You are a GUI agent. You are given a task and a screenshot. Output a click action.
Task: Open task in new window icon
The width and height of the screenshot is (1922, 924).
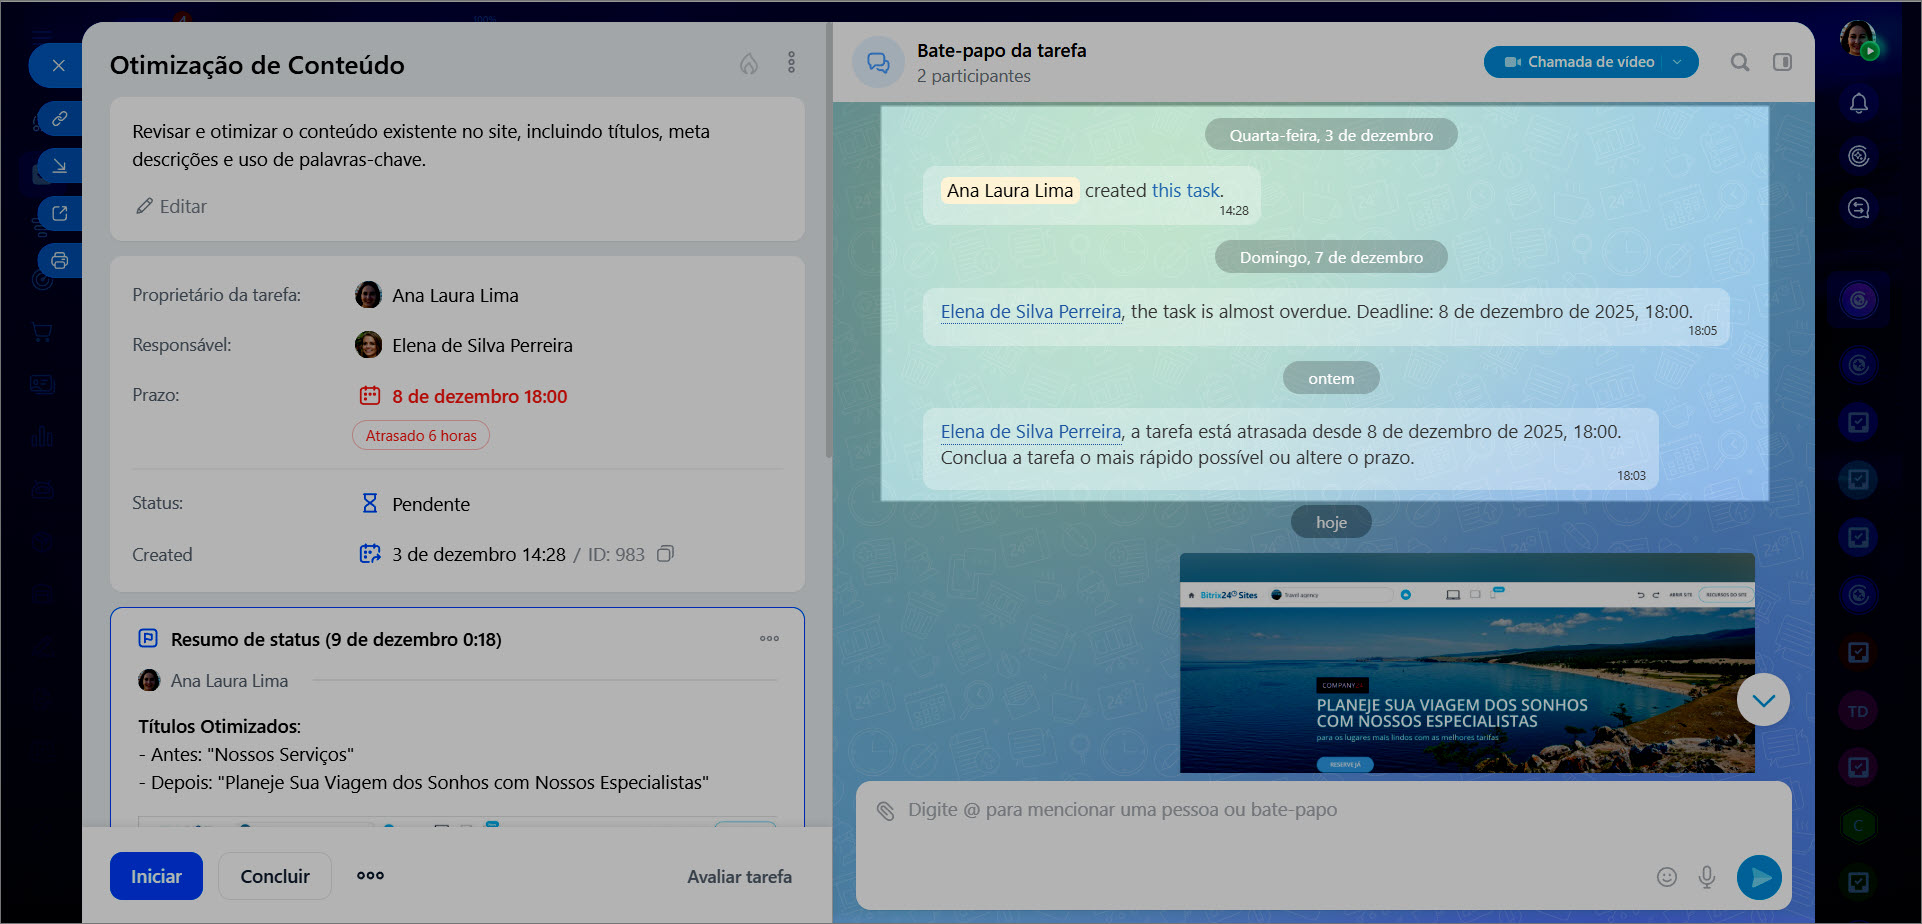[x=60, y=213]
